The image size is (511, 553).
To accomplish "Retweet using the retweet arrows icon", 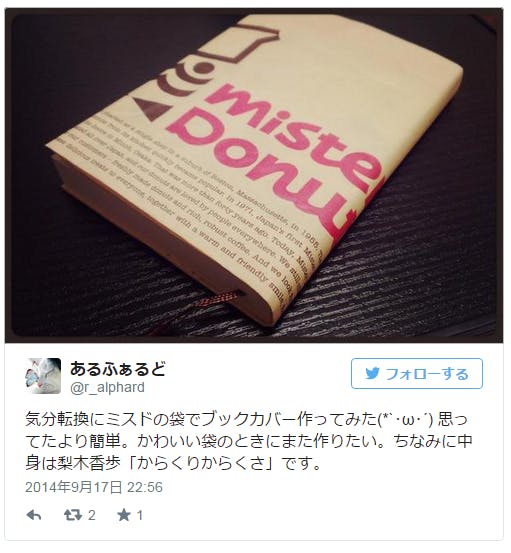I will pyautogui.click(x=73, y=515).
